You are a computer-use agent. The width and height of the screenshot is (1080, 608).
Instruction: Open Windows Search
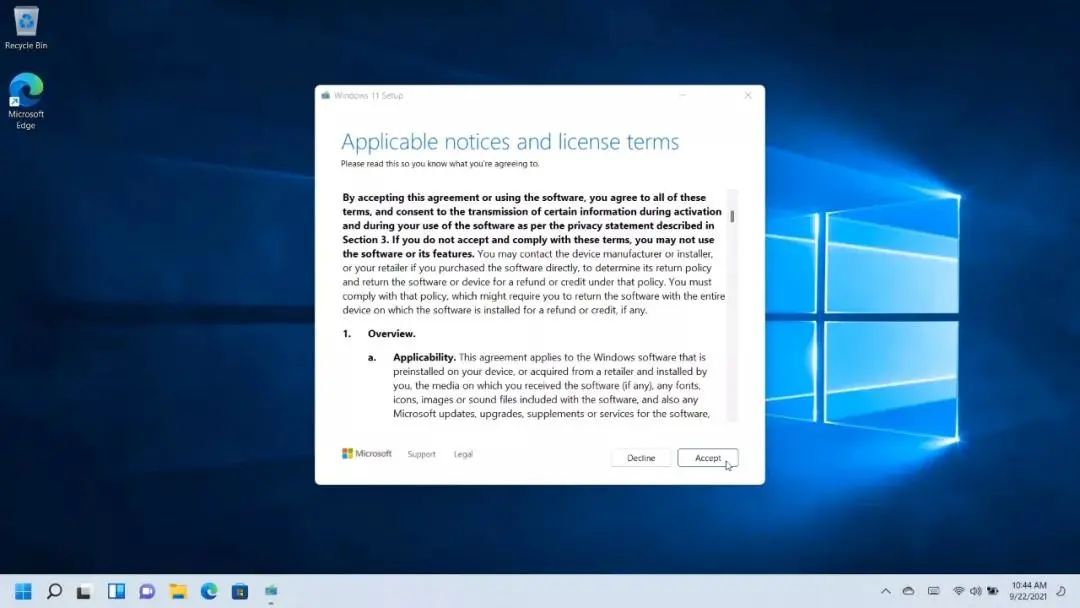[x=55, y=591]
